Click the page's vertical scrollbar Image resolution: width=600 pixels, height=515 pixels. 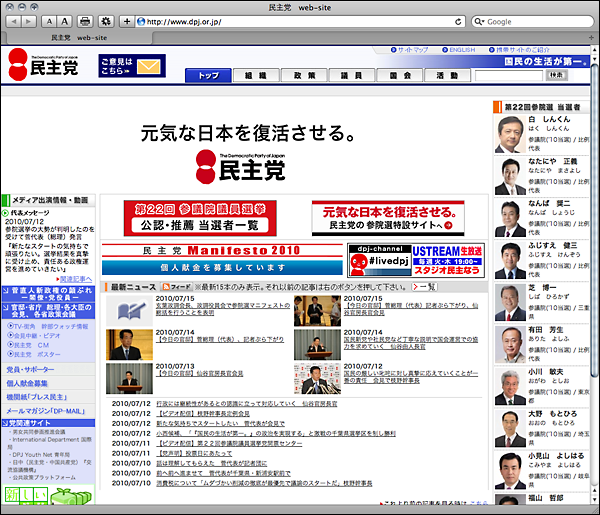[x=594, y=250]
